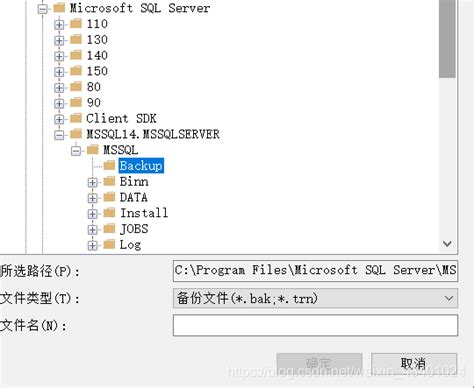Collapse the MSSQL14.MSSQLSERVER tree node

click(59, 135)
